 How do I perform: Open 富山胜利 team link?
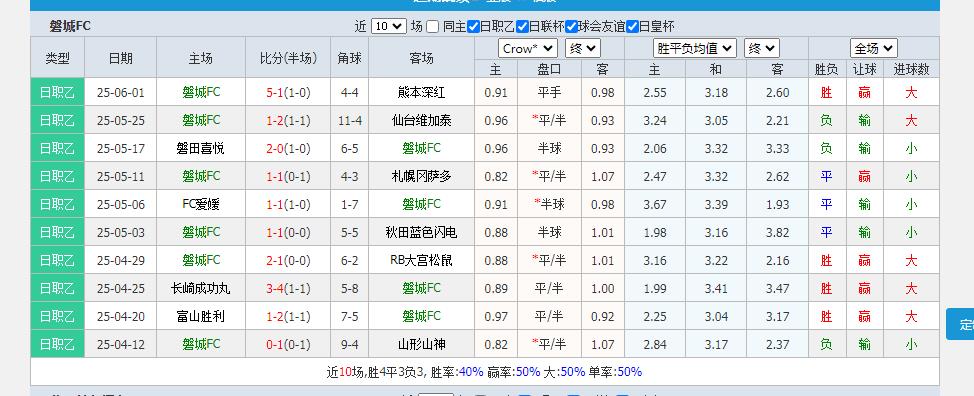(x=201, y=317)
